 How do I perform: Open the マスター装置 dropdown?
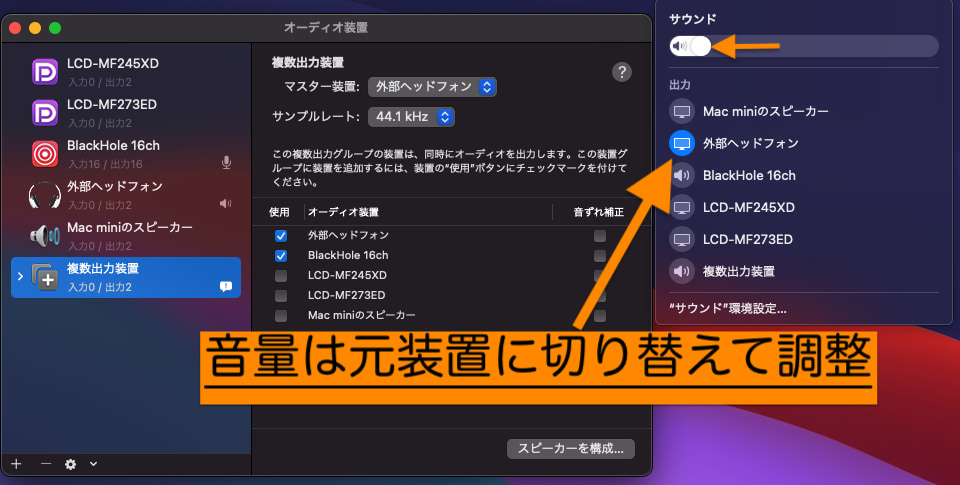click(432, 87)
